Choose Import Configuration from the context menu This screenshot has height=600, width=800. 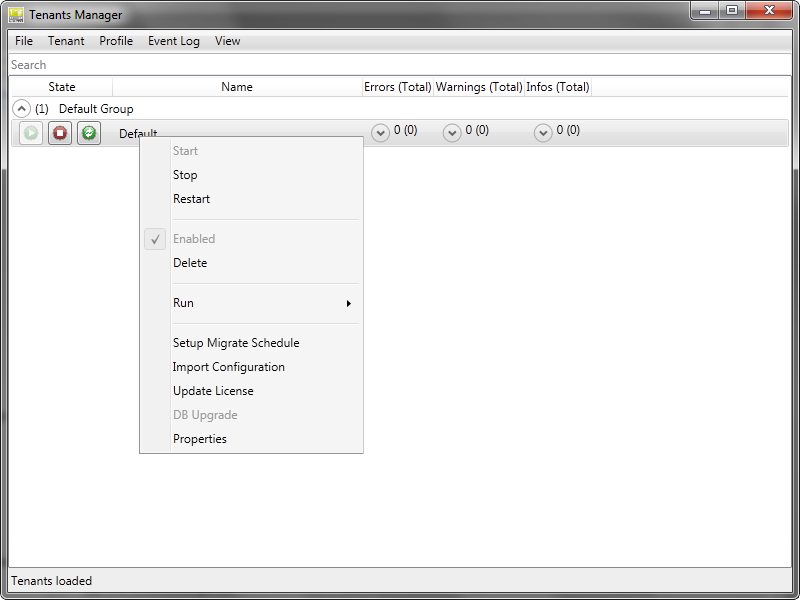coord(229,367)
